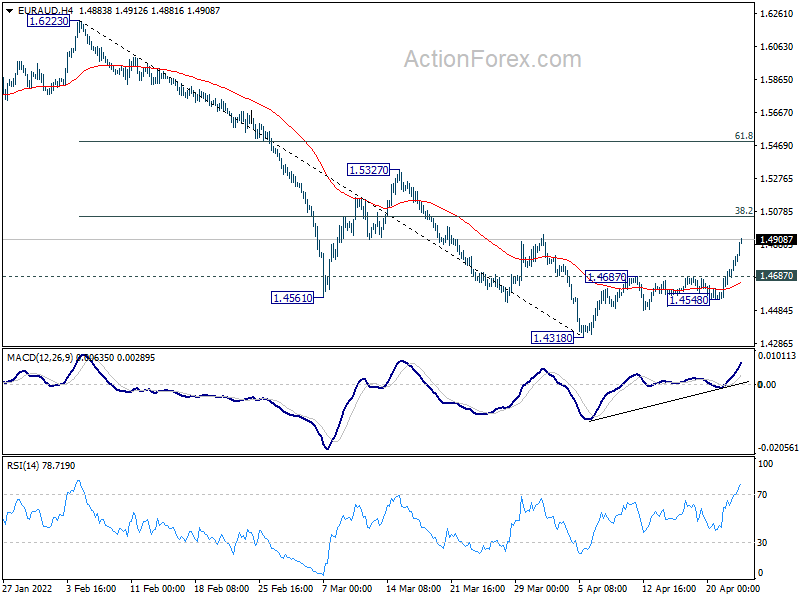
Task: Click the 1.54690 price axis value
Action: pos(777,146)
